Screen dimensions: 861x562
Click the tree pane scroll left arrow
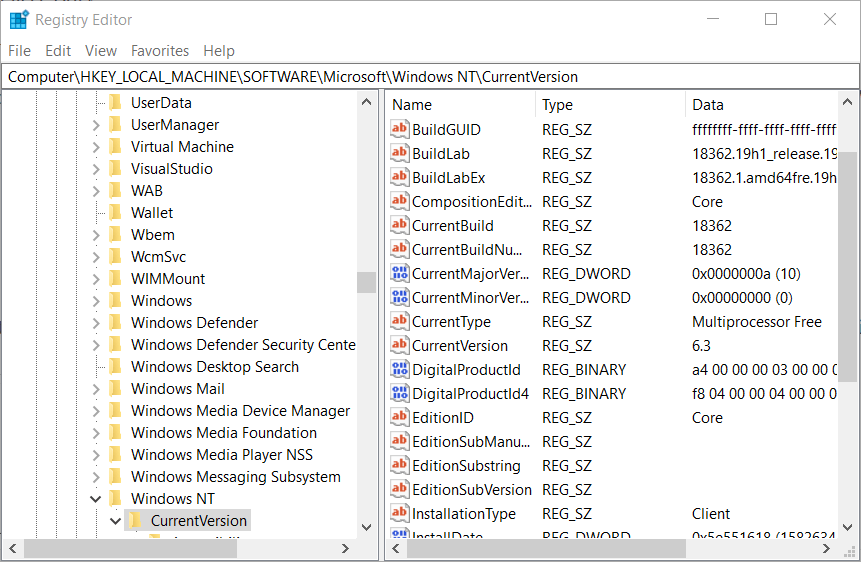pyautogui.click(x=13, y=548)
